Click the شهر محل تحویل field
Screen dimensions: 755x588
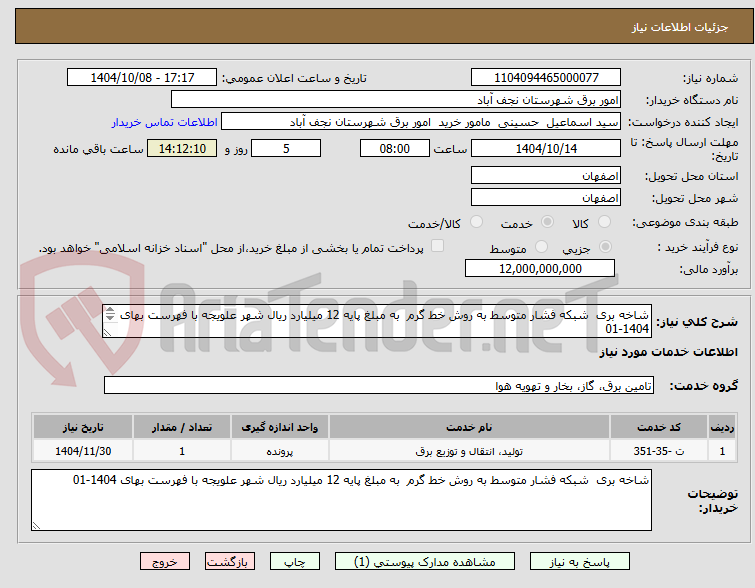point(546,197)
